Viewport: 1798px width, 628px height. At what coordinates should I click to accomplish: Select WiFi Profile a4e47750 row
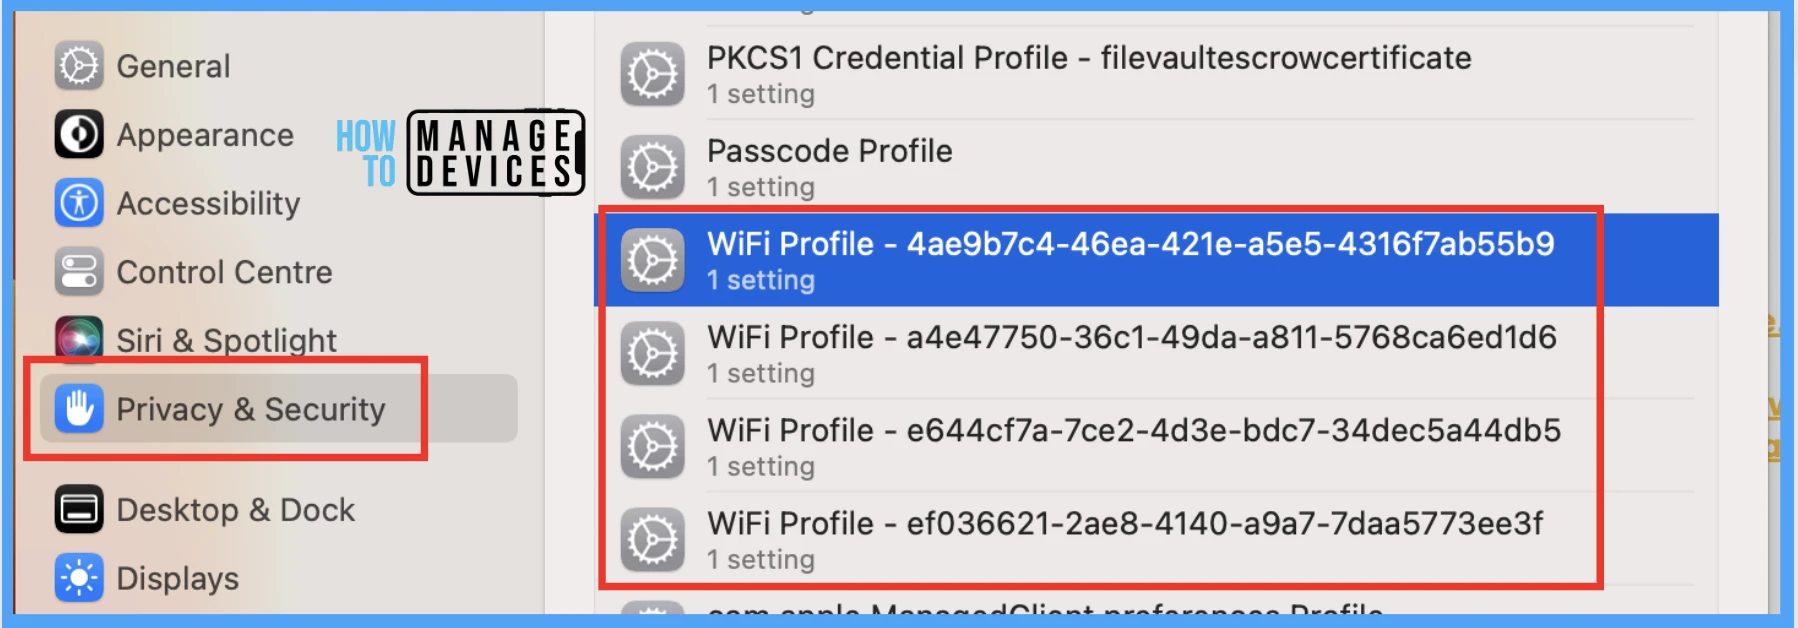click(x=1157, y=353)
